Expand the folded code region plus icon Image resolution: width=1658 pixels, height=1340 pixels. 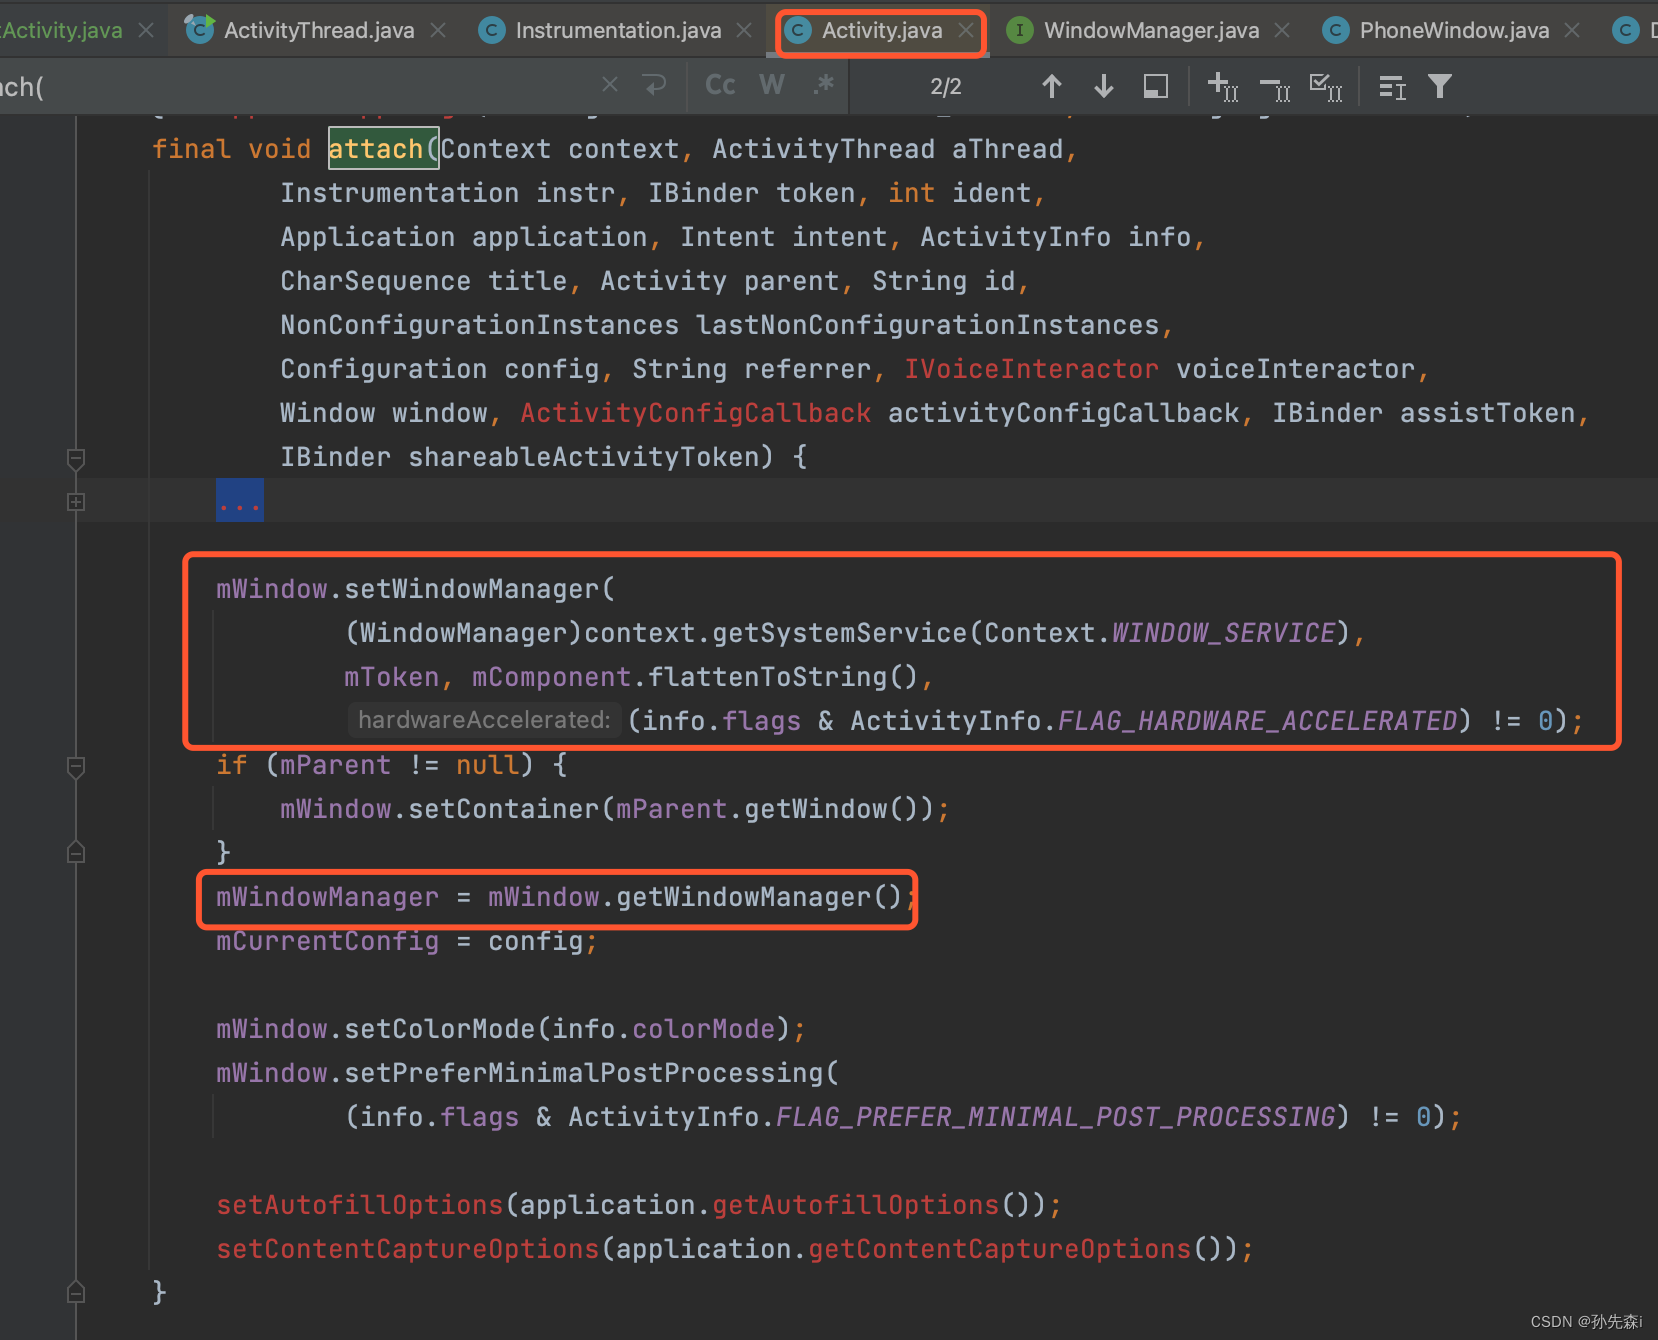point(76,502)
